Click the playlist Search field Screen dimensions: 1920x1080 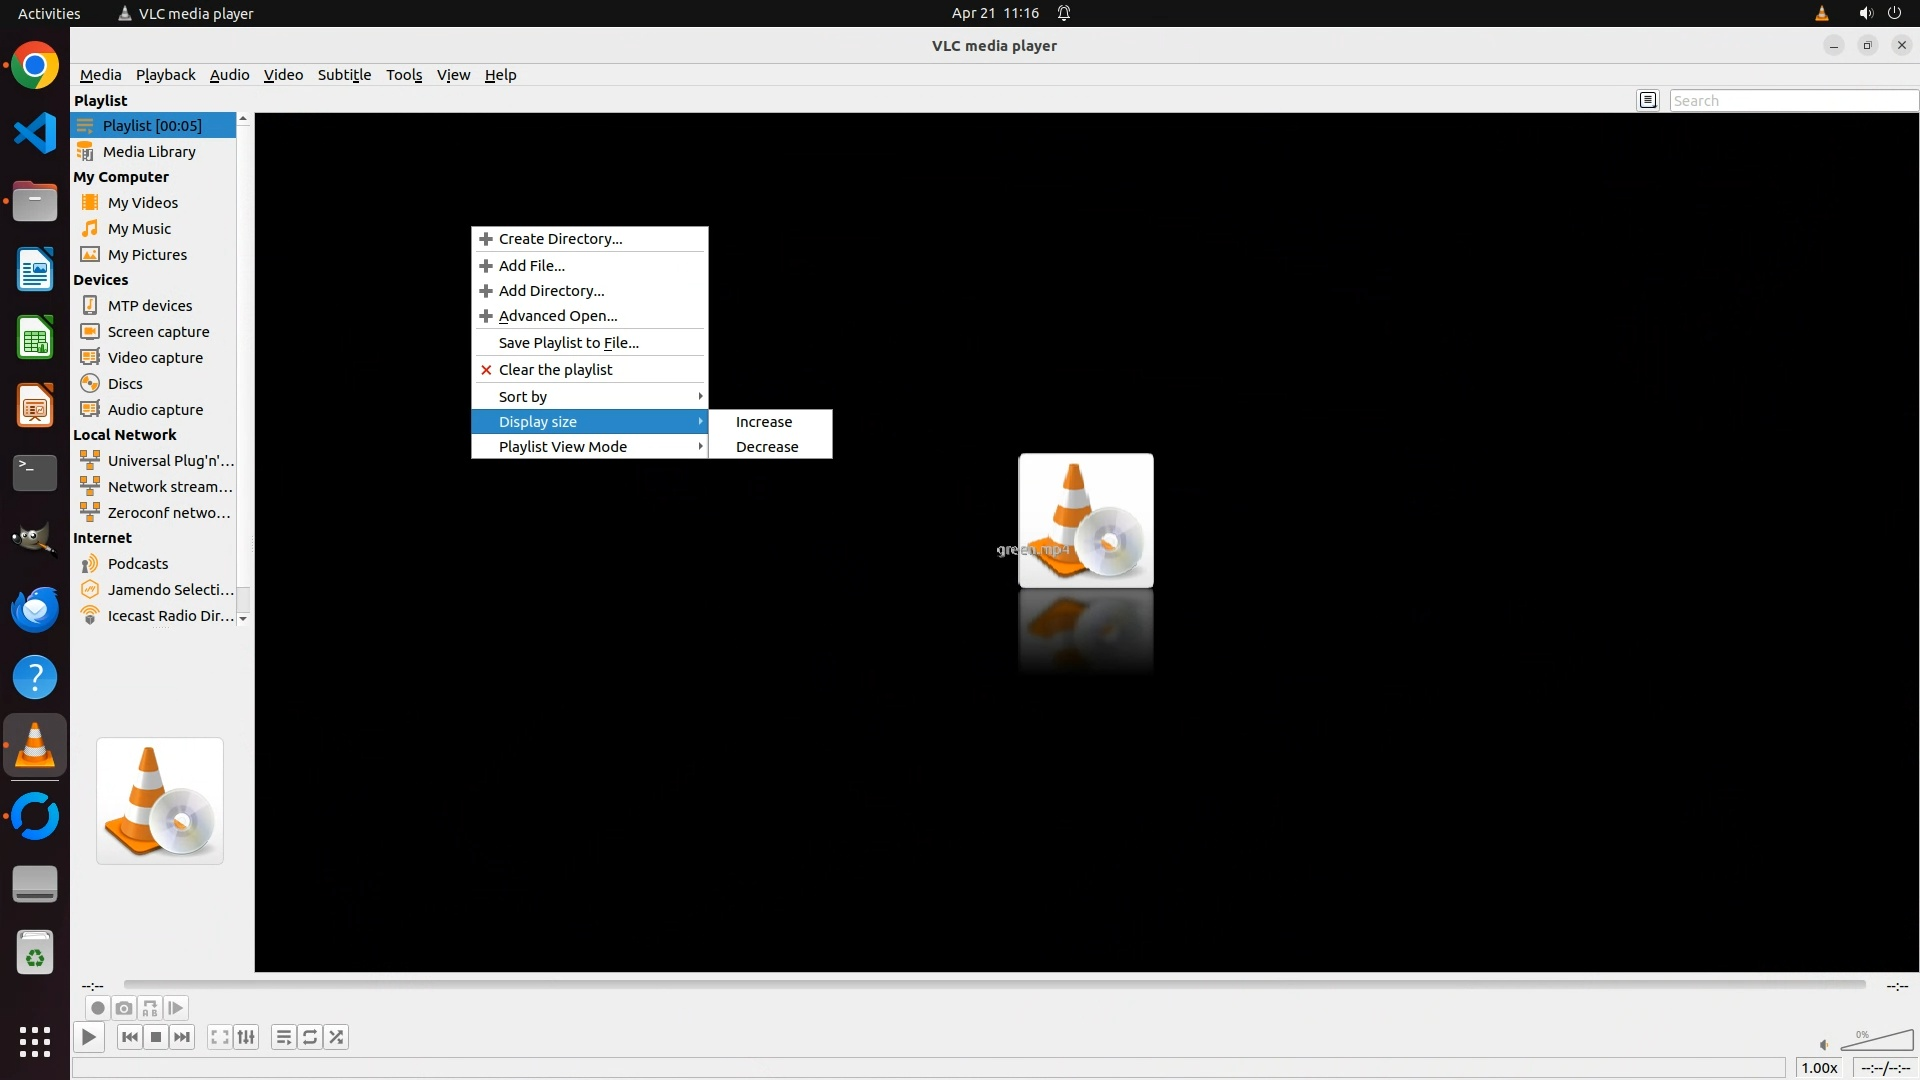[1792, 100]
